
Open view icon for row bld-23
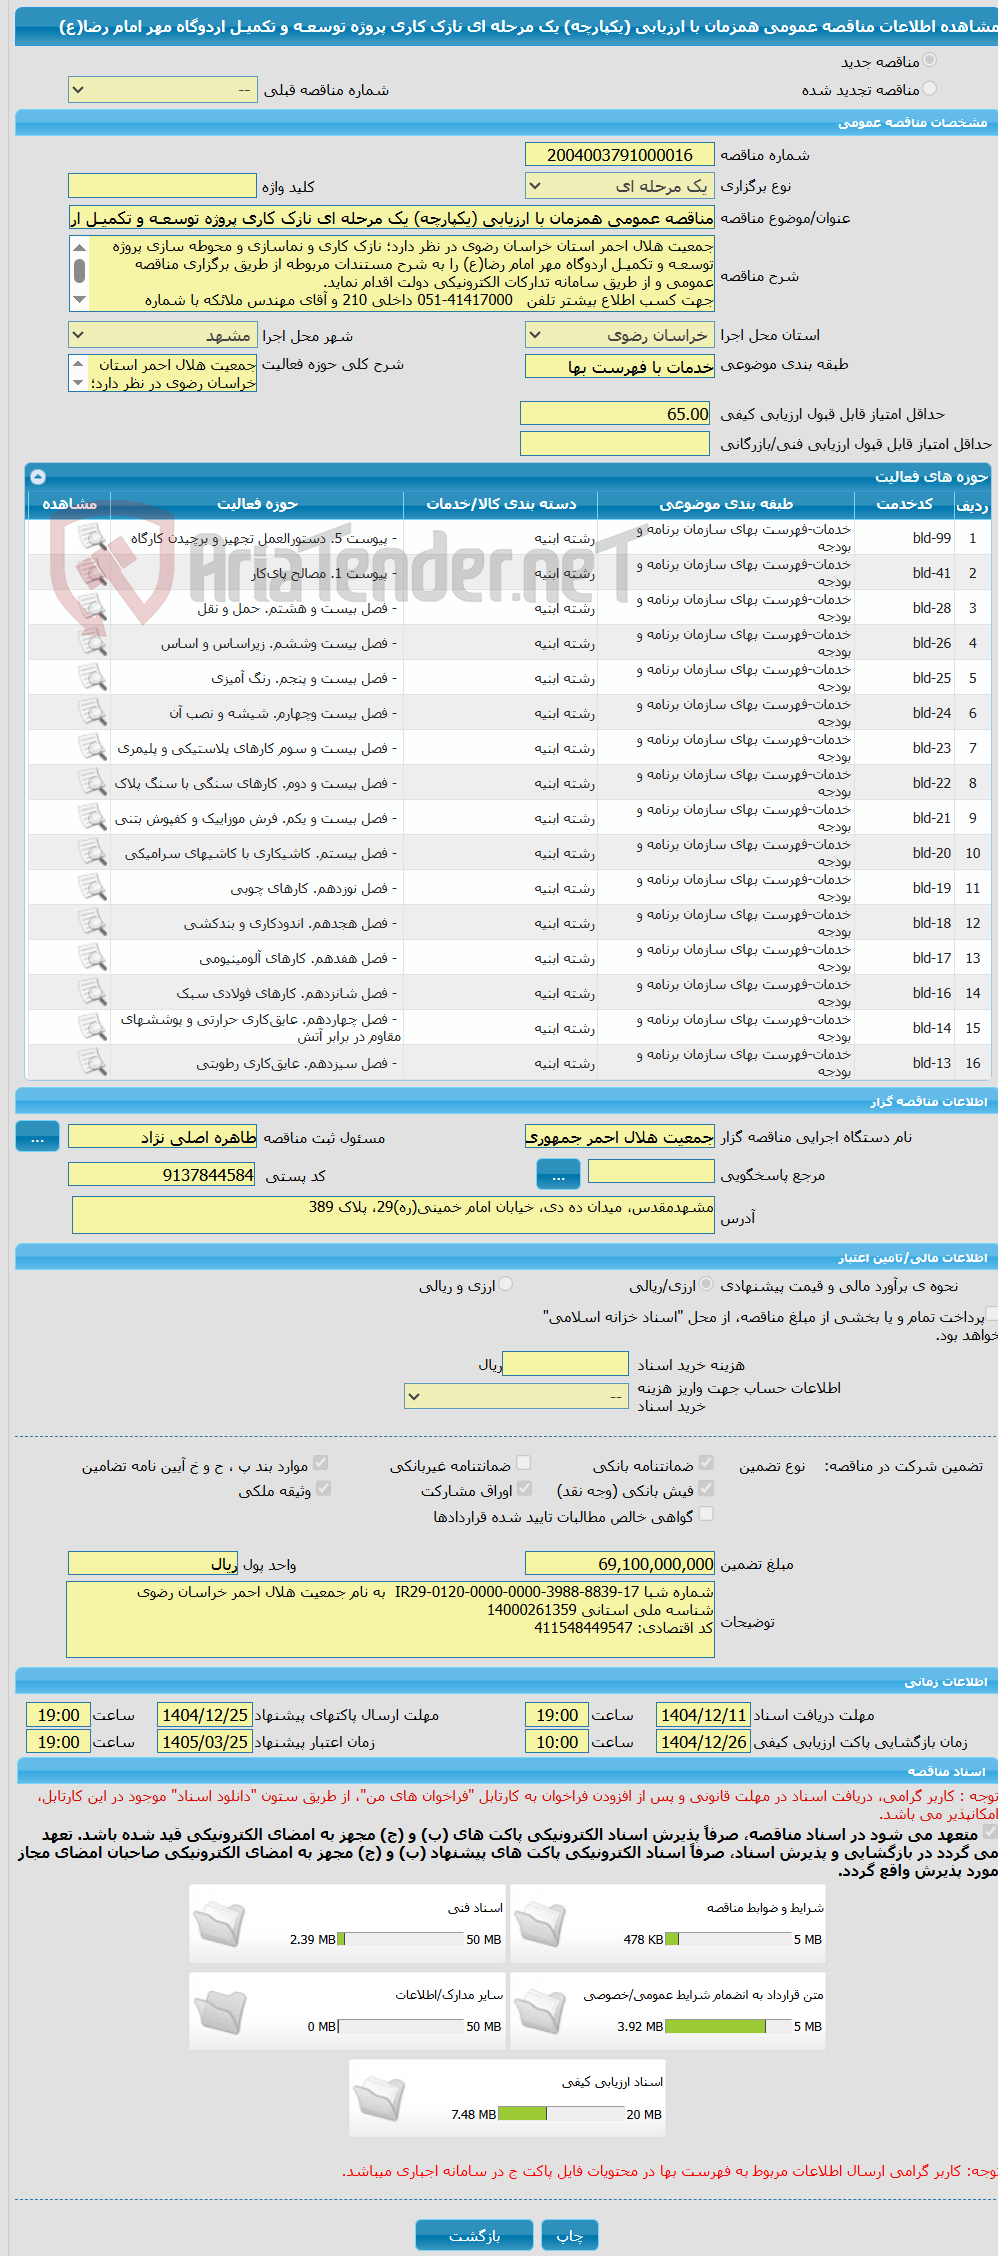coord(92,748)
